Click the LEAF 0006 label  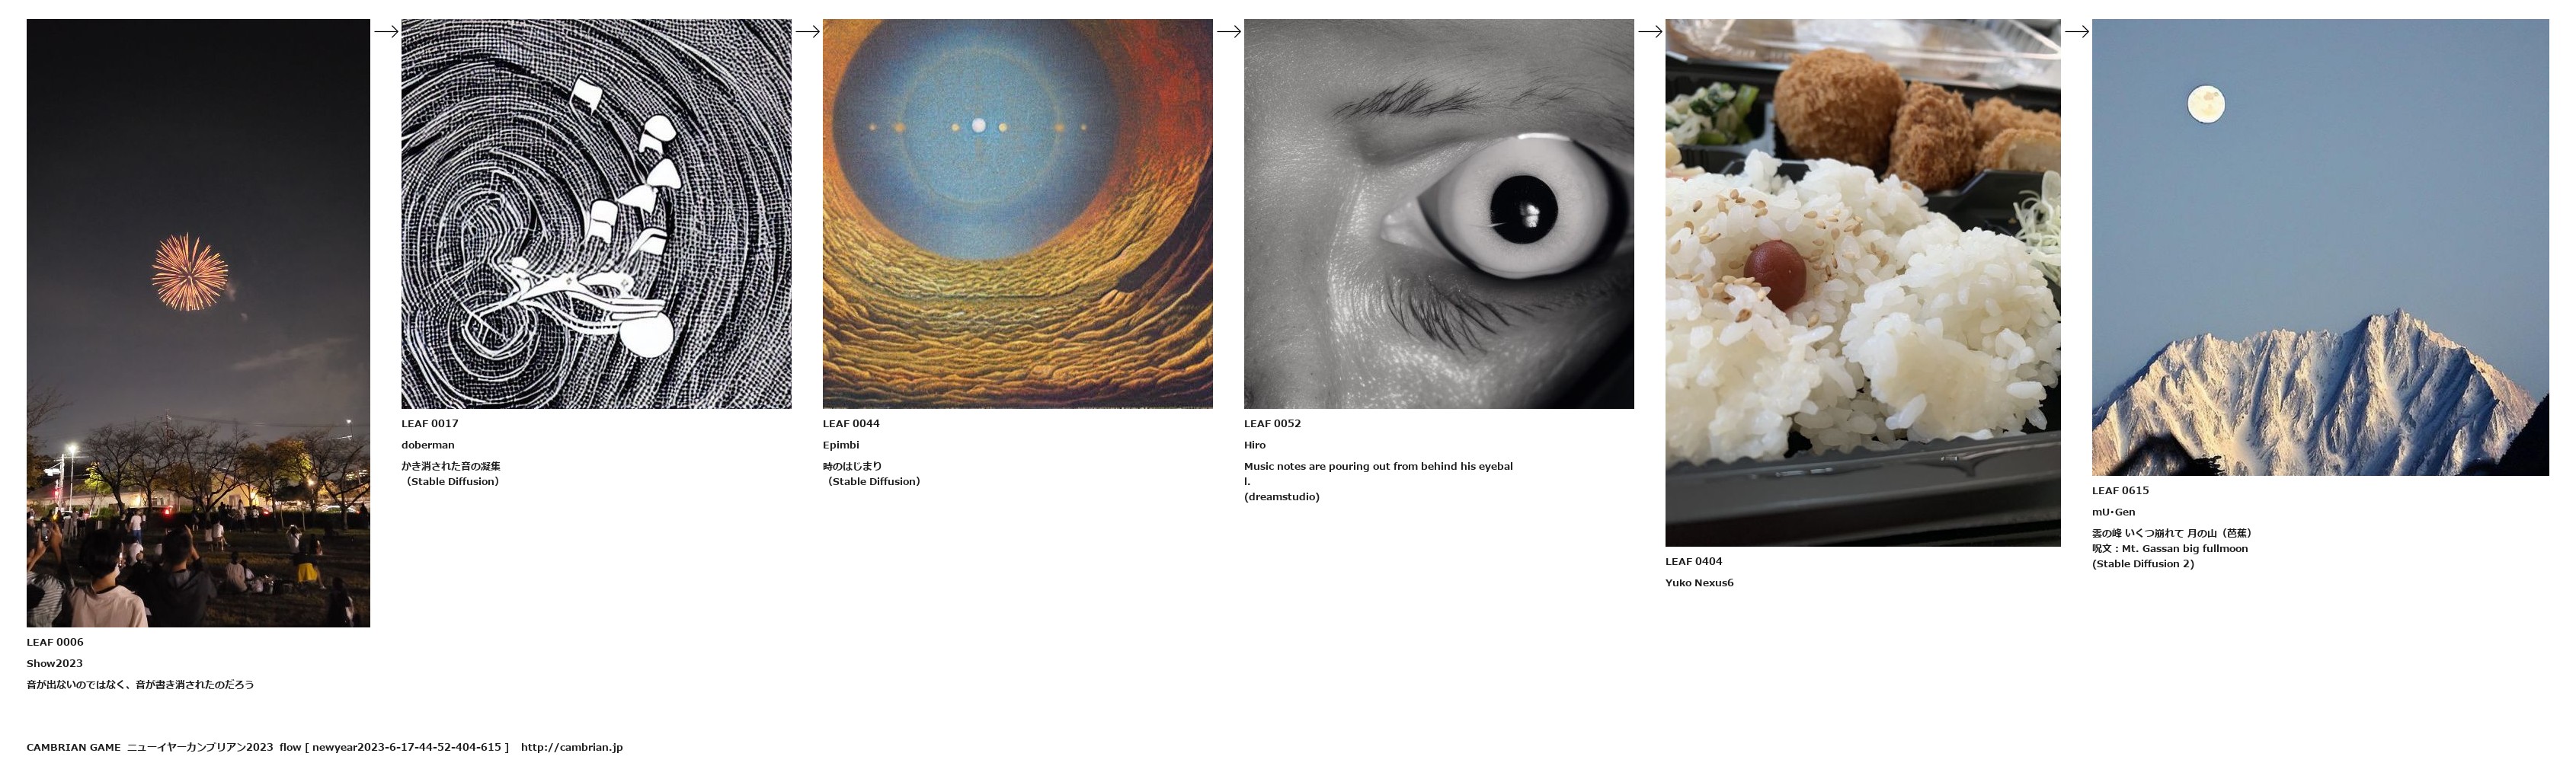click(55, 642)
